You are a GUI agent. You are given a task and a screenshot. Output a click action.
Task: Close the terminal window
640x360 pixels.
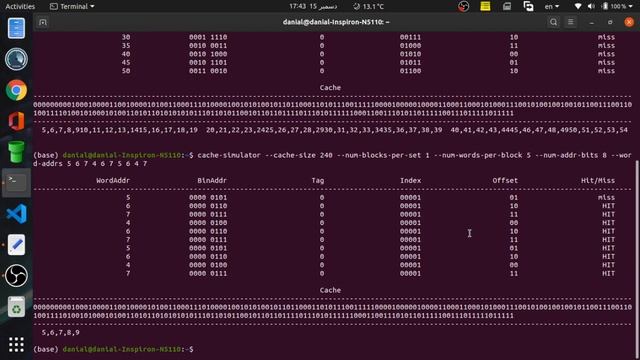(x=629, y=22)
